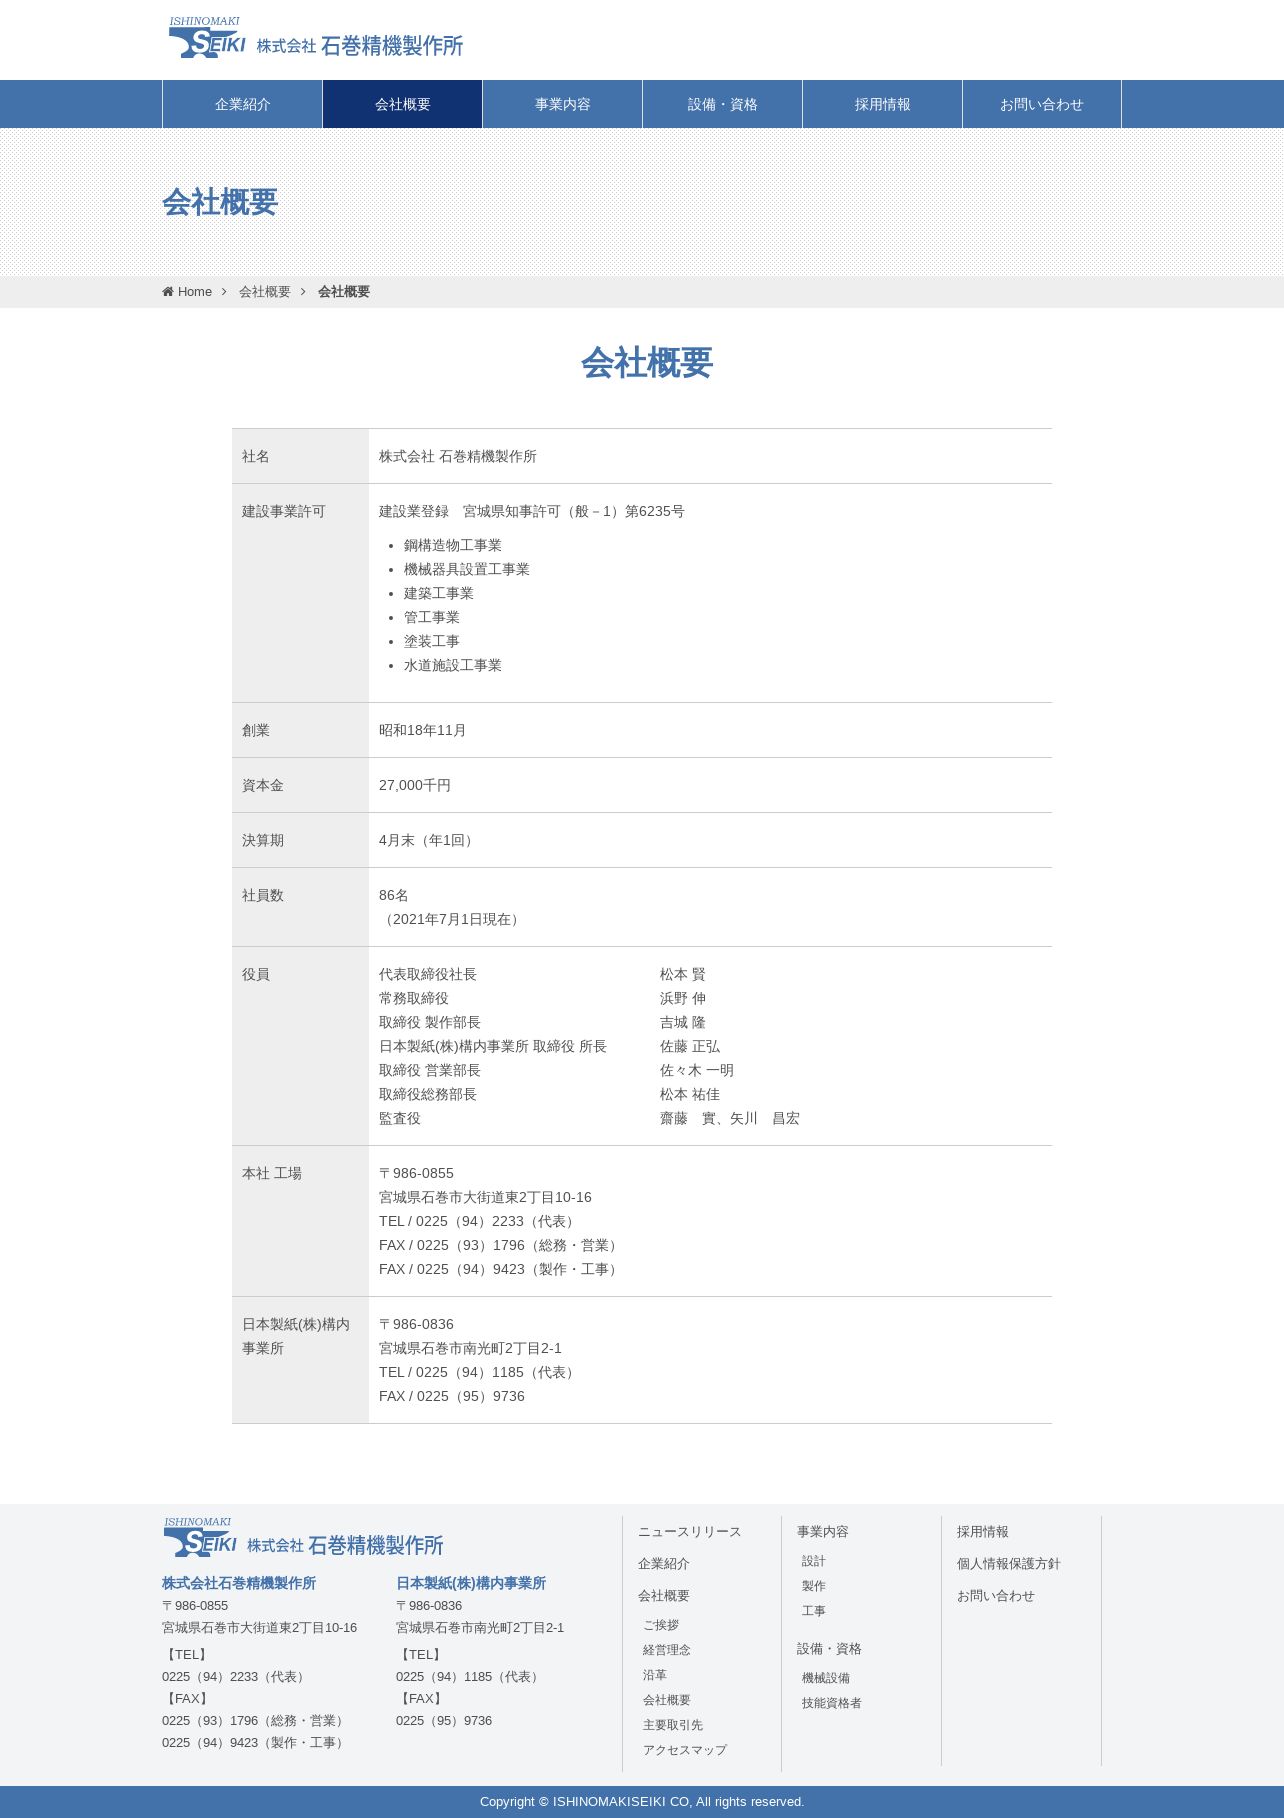Open the 企業紹介 navigation menu item
The width and height of the screenshot is (1284, 1818).
click(x=243, y=104)
